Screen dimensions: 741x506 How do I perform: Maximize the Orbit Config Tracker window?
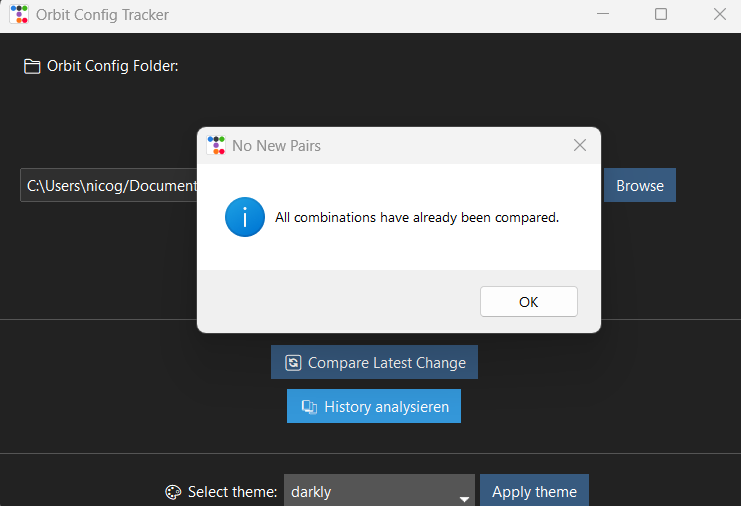[661, 14]
